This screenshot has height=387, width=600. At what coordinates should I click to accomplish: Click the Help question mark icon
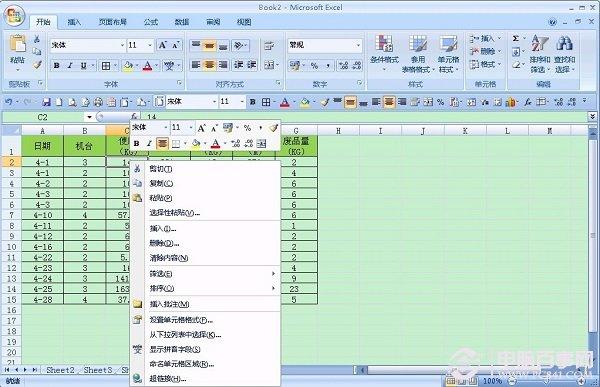552,22
